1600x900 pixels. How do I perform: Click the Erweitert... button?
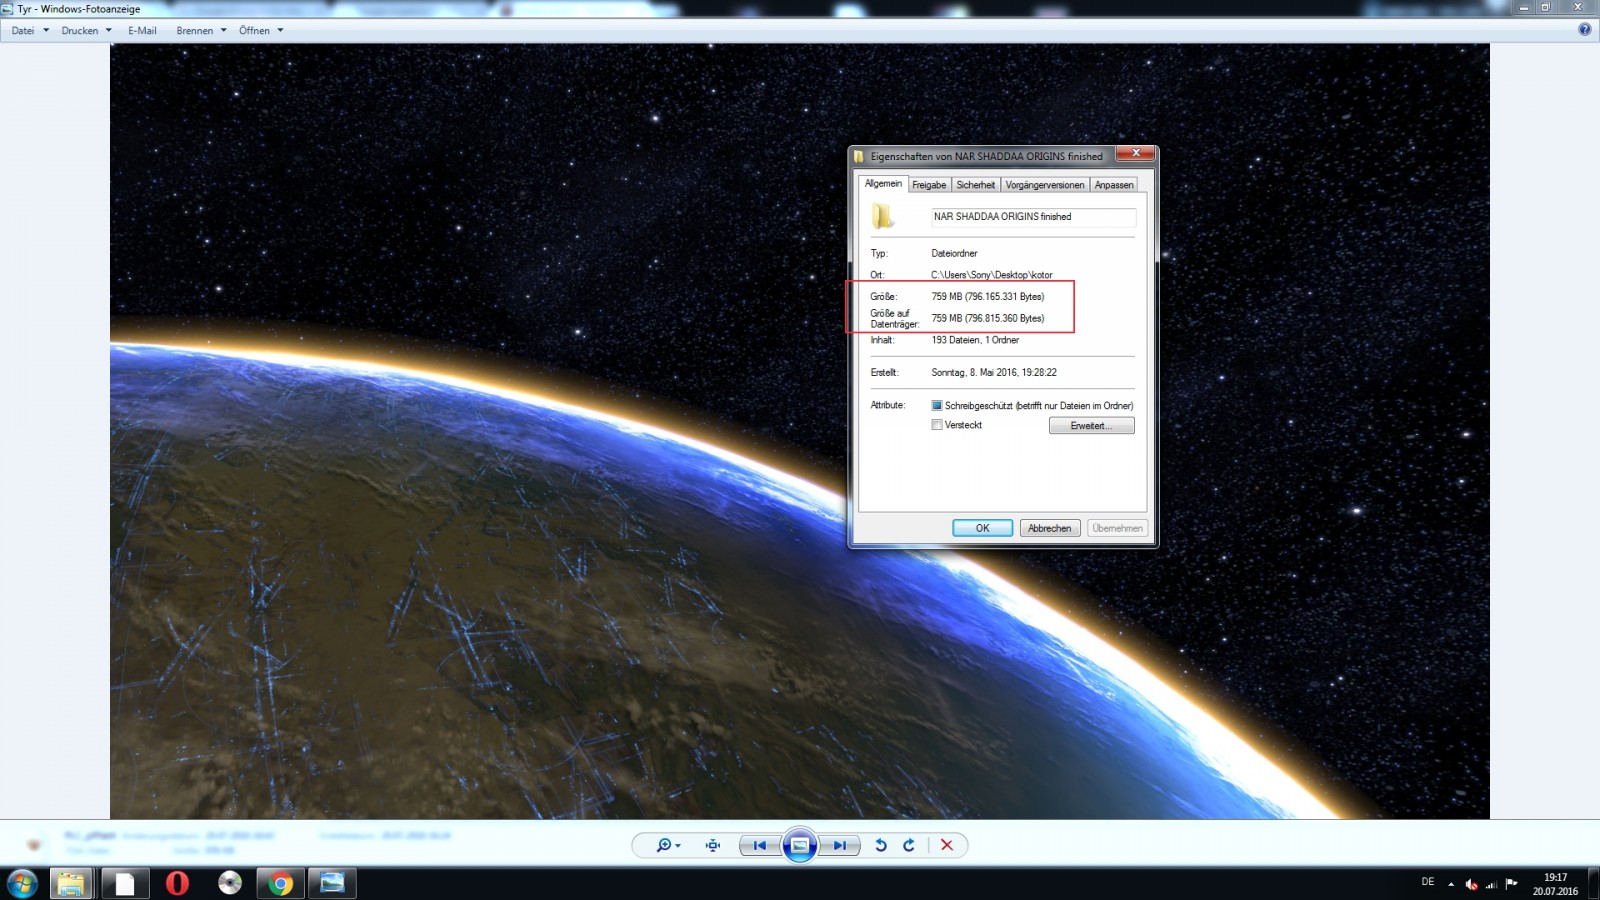pyautogui.click(x=1091, y=426)
